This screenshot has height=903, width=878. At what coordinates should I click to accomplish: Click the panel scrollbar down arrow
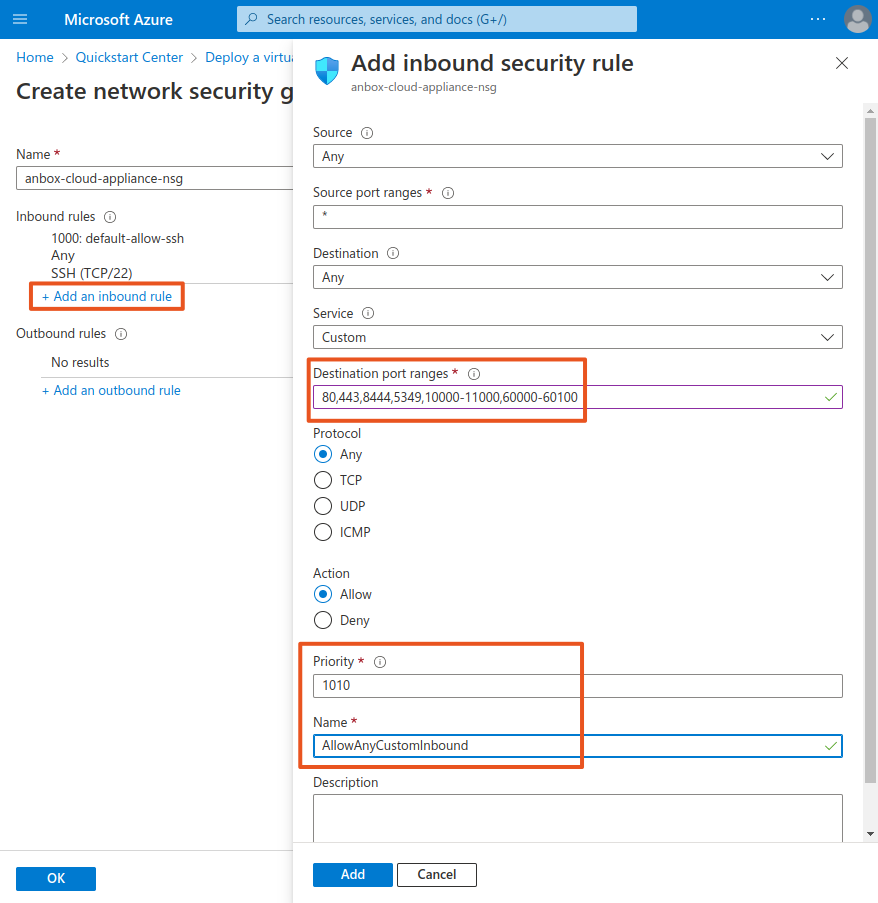870,834
